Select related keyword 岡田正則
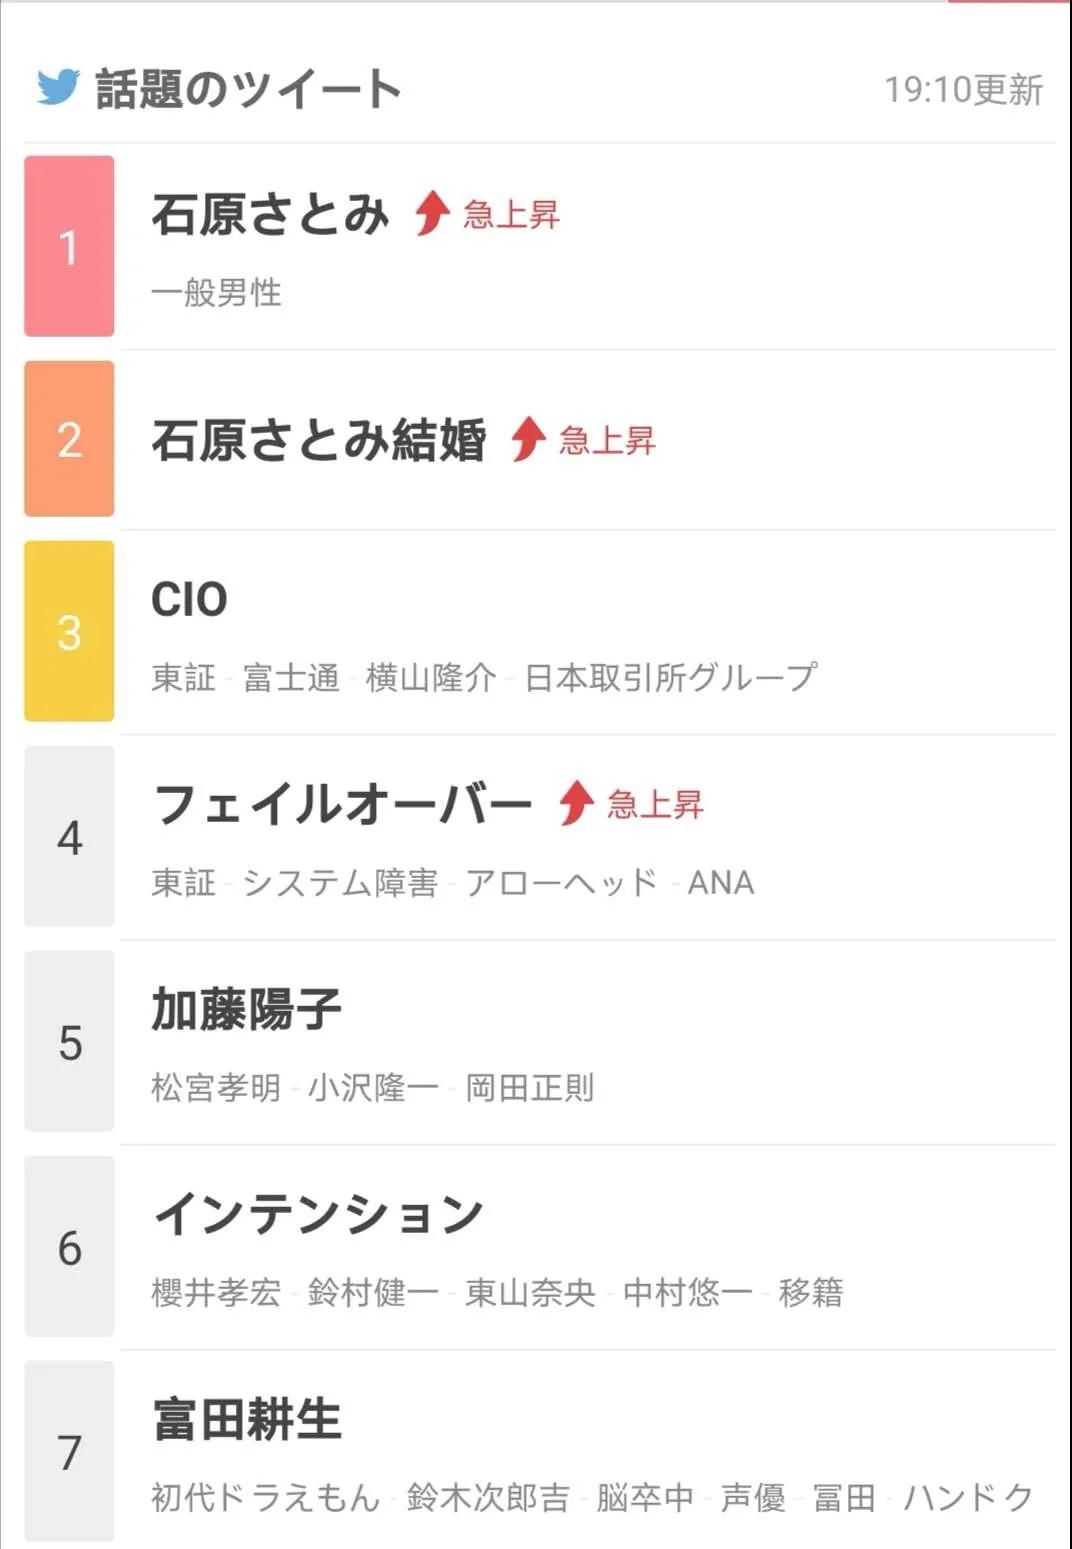Screen dimensions: 1072x1549 (x=530, y=1088)
